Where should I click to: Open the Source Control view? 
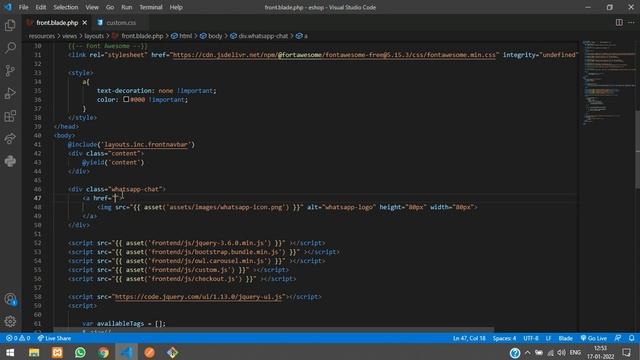point(10,71)
